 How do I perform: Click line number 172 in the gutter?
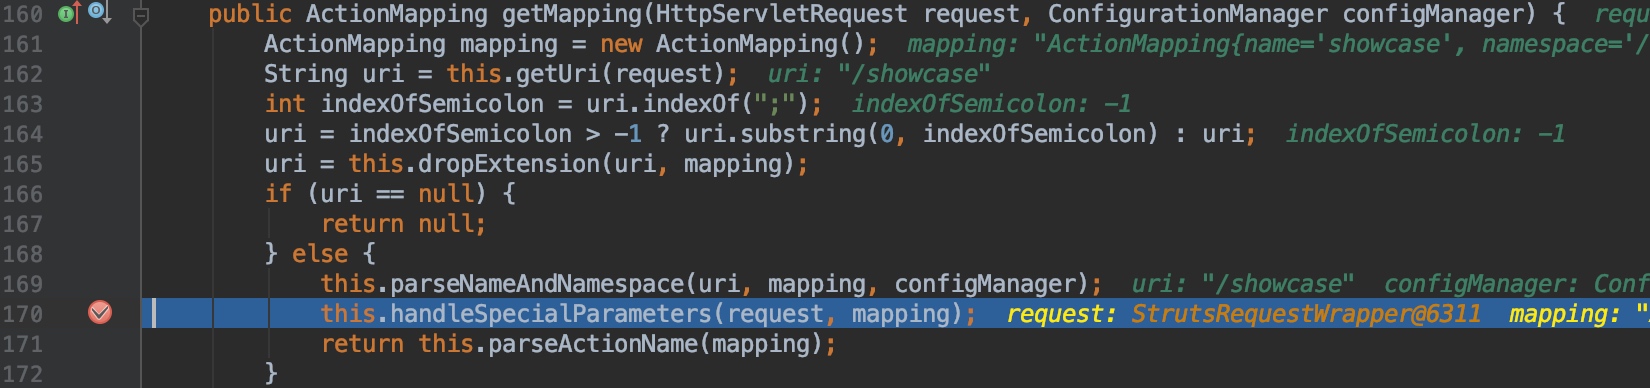tap(22, 374)
